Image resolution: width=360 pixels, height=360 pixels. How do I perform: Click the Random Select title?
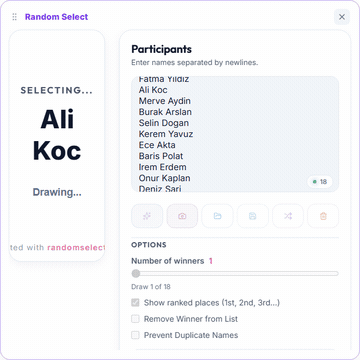click(x=56, y=17)
